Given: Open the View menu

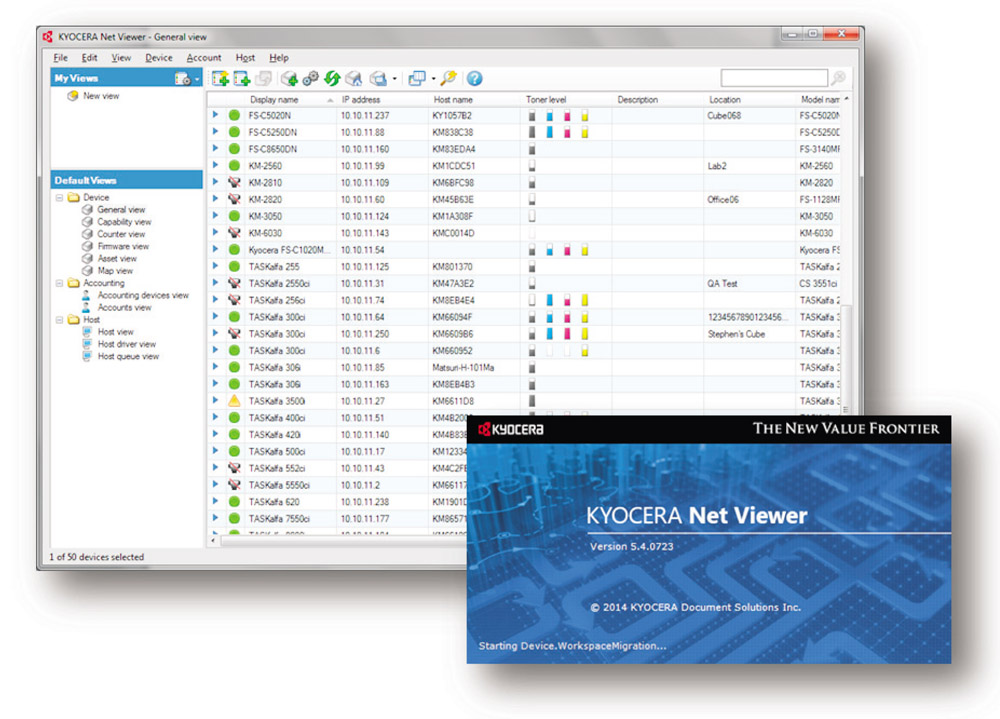Looking at the screenshot, I should click(x=121, y=57).
